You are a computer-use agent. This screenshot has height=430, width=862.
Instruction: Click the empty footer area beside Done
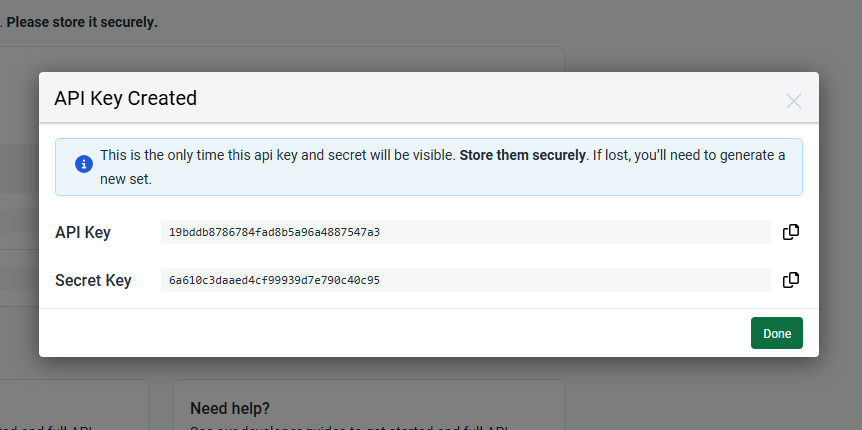click(x=385, y=333)
